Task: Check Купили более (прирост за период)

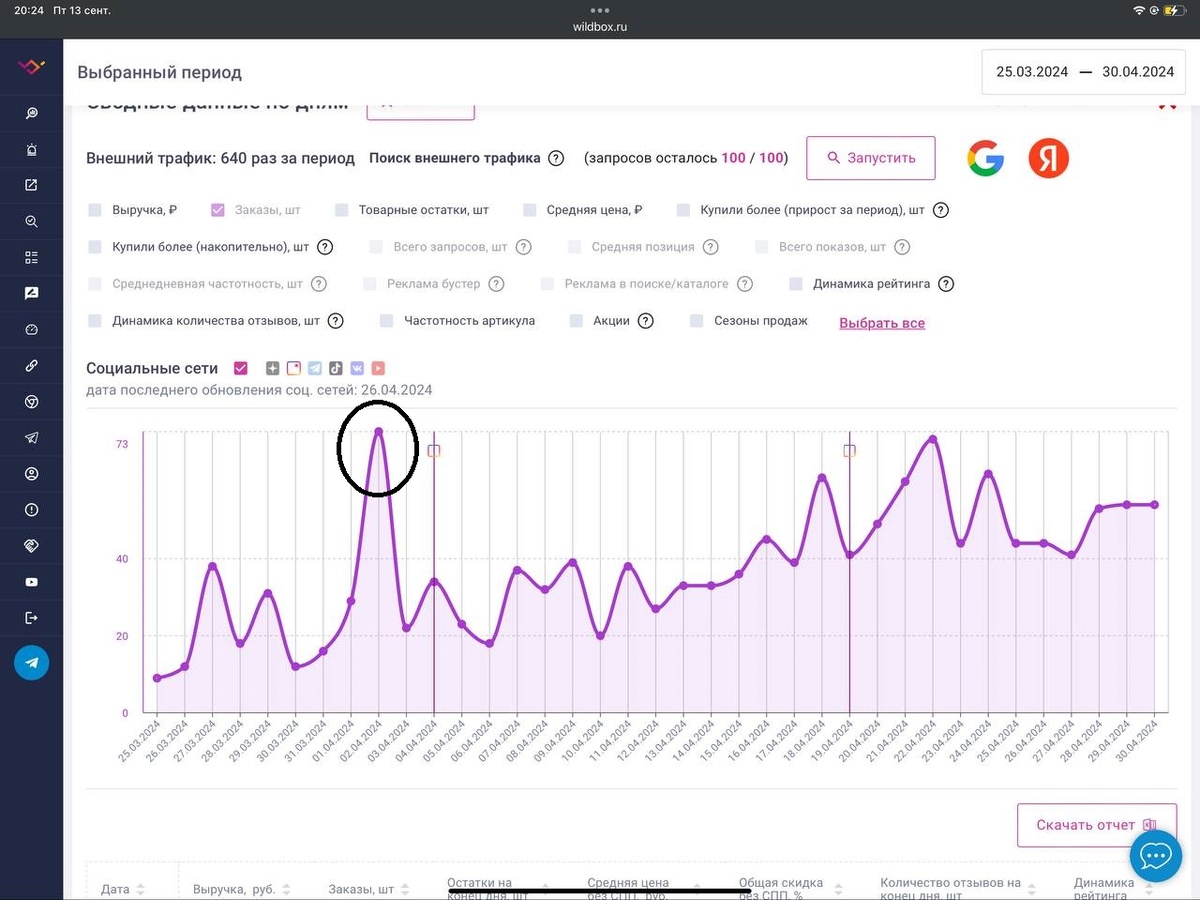Action: 683,210
